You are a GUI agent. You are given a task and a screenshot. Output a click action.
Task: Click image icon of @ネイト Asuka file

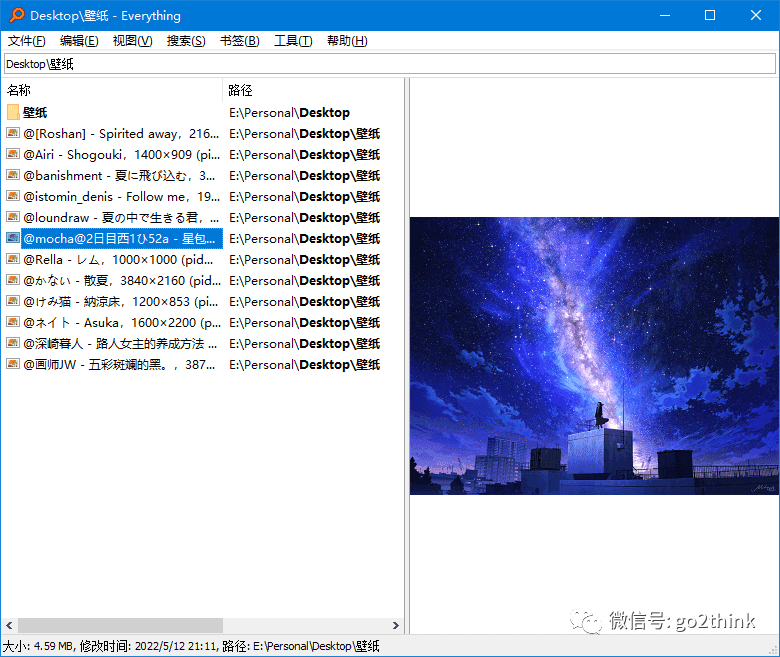coord(13,322)
